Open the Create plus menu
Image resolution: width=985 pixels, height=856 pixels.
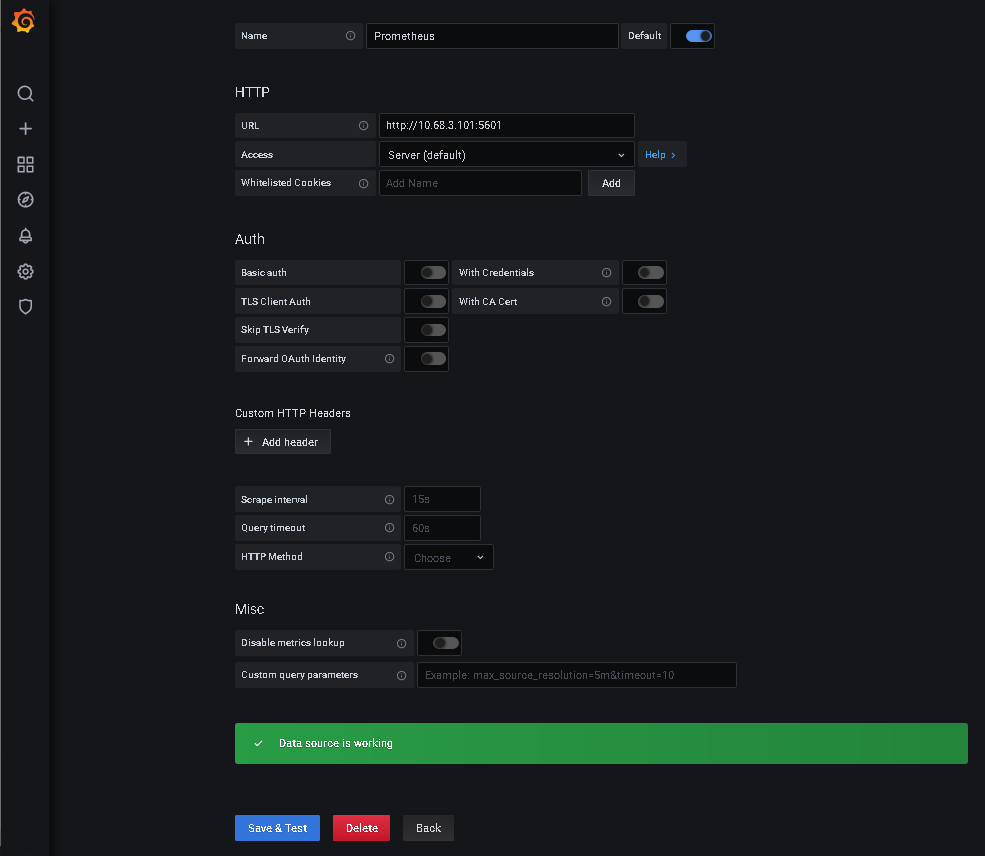point(25,129)
